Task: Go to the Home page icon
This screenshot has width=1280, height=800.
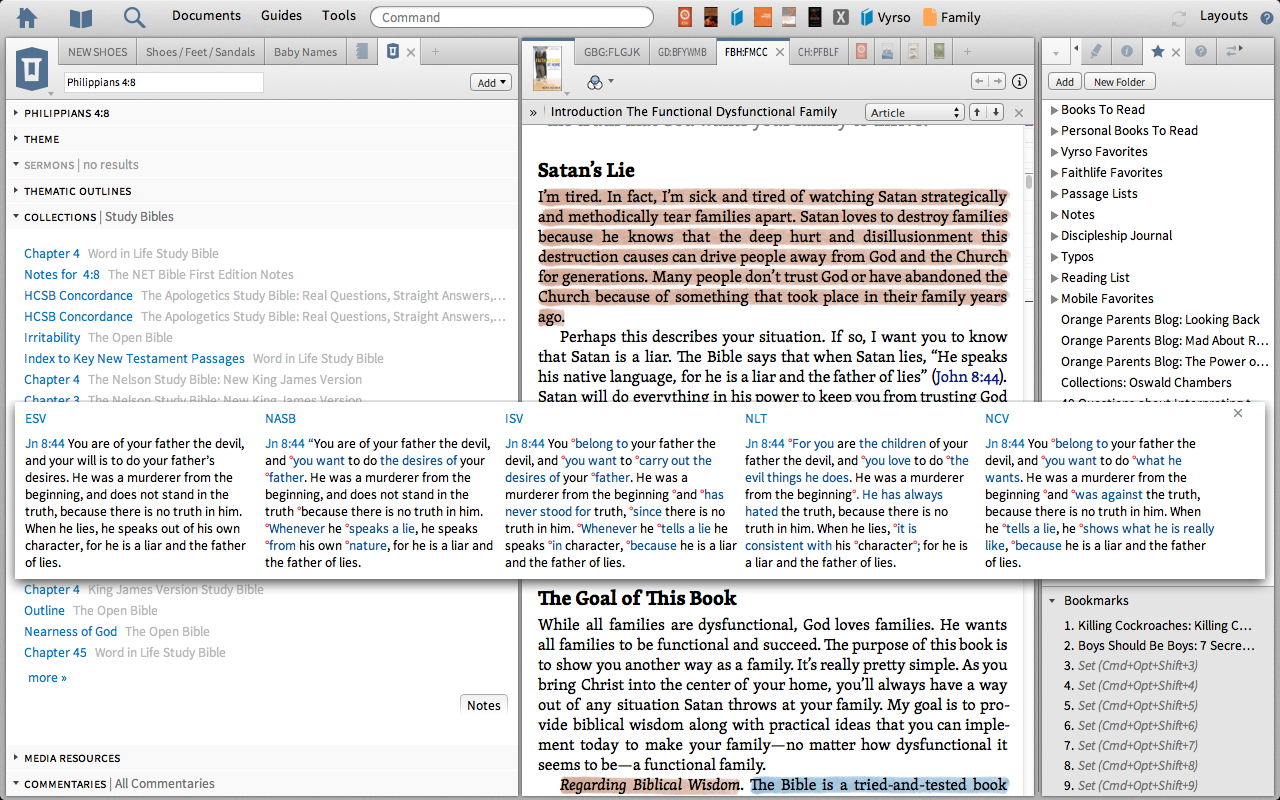Action: [x=27, y=17]
